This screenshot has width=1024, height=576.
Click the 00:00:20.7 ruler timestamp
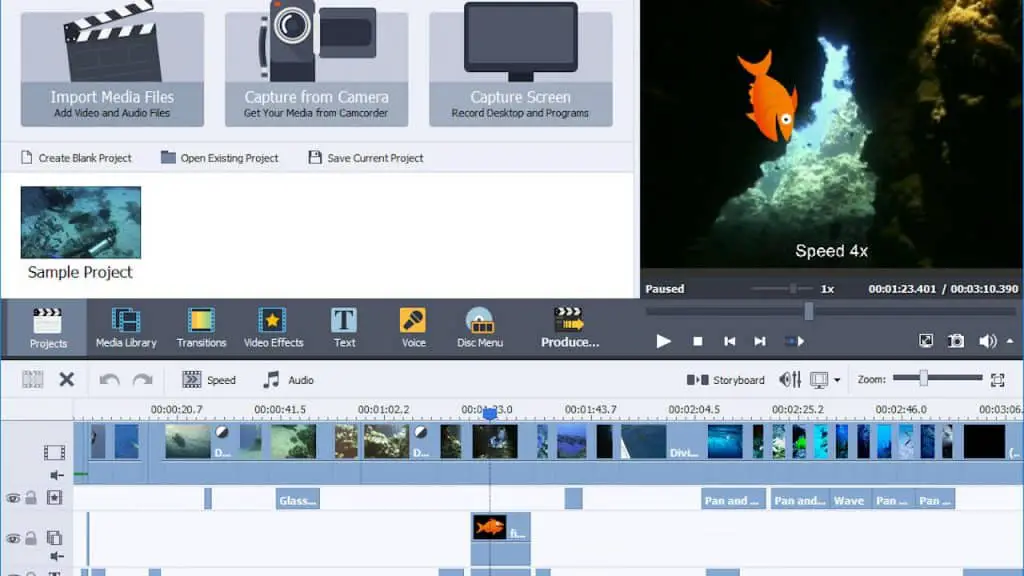(176, 409)
